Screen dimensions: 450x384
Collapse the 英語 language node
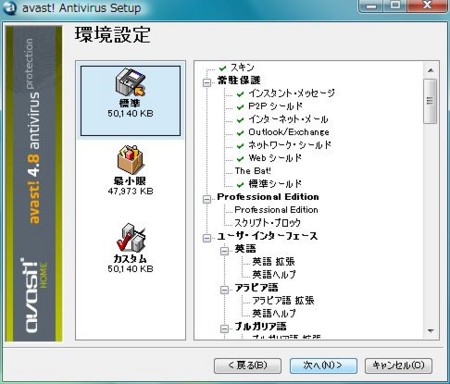(225, 251)
